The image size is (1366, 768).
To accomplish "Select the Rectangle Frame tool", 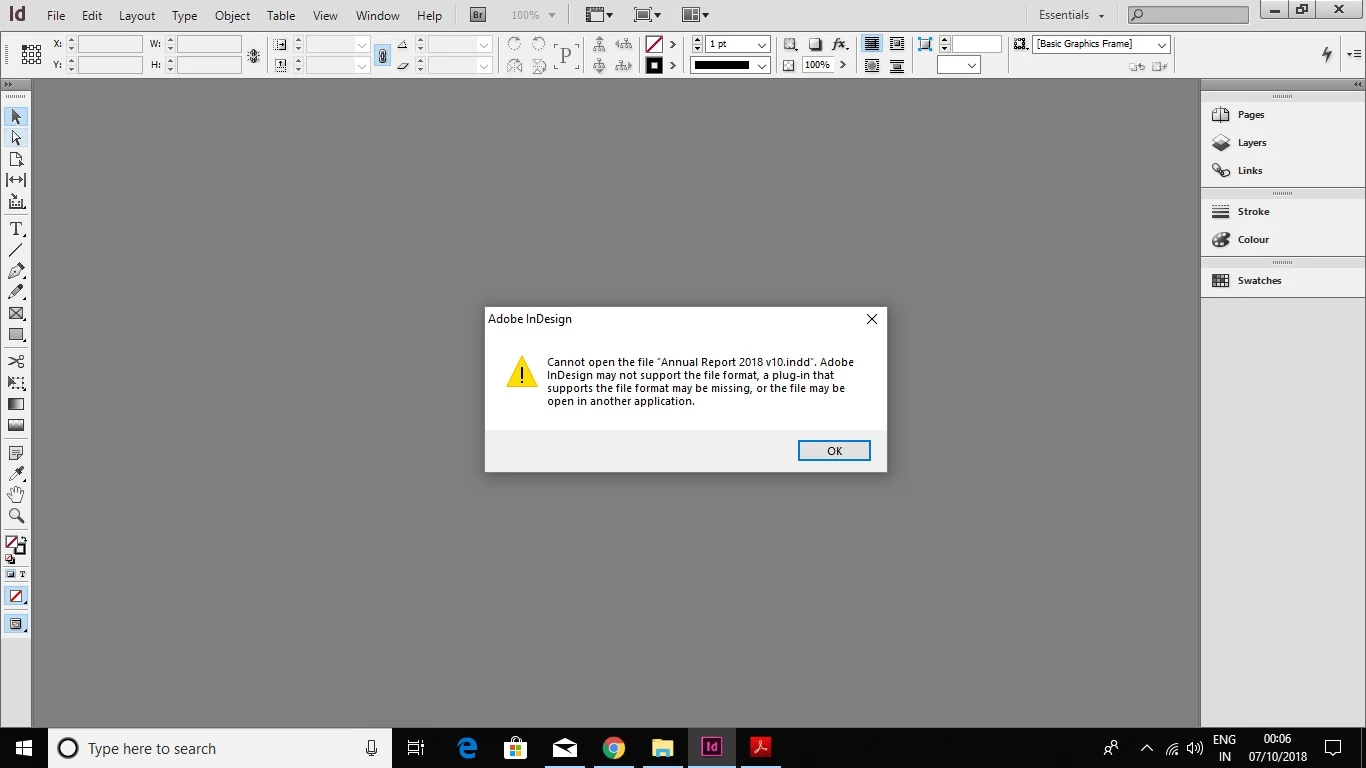I will point(16,314).
